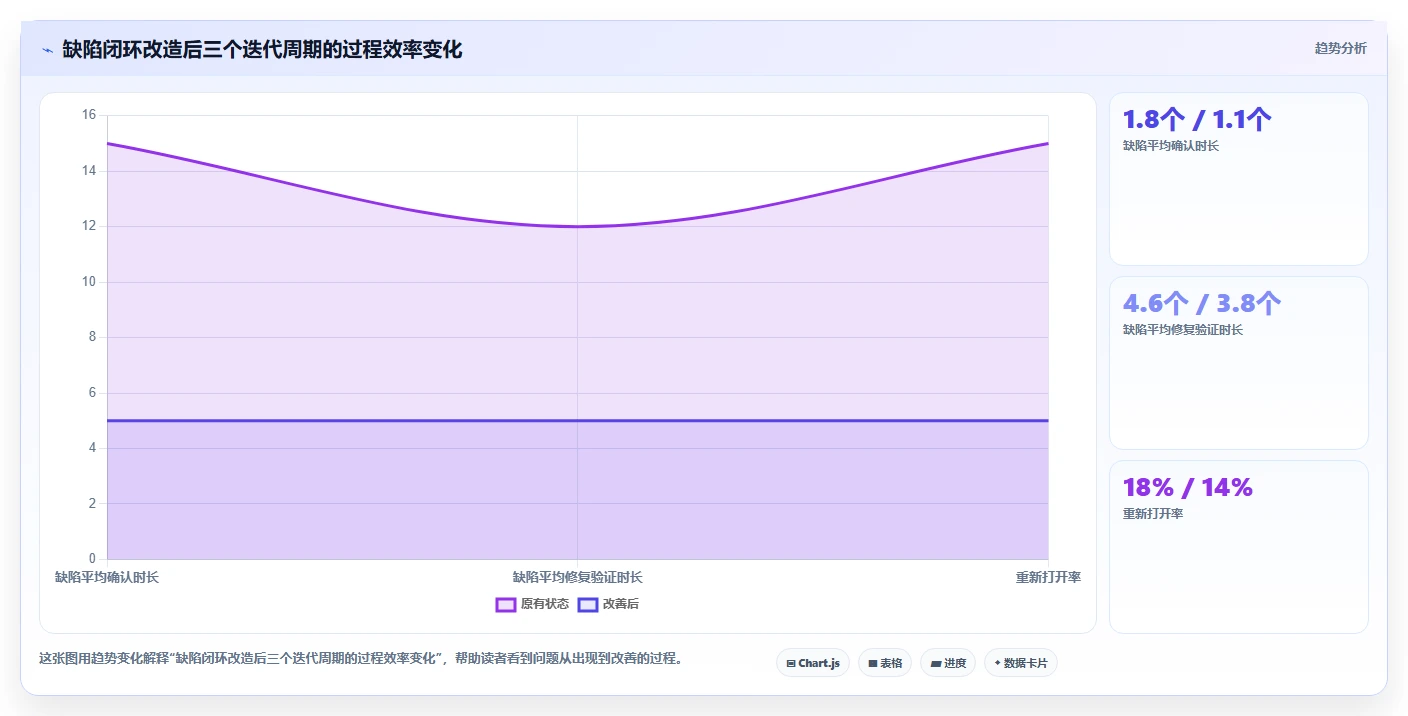This screenshot has width=1408, height=716.
Task: Open the 4.6个 / 3.8个 metric card
Action: coord(1239,363)
